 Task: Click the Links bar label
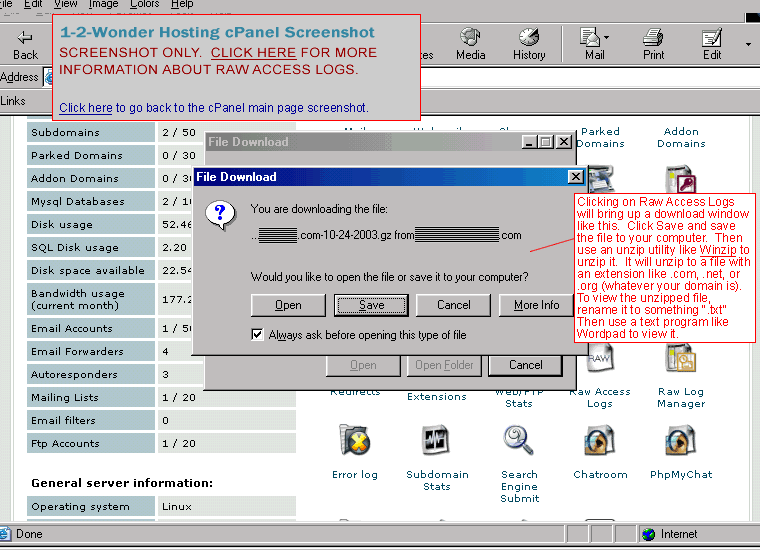[x=13, y=101]
